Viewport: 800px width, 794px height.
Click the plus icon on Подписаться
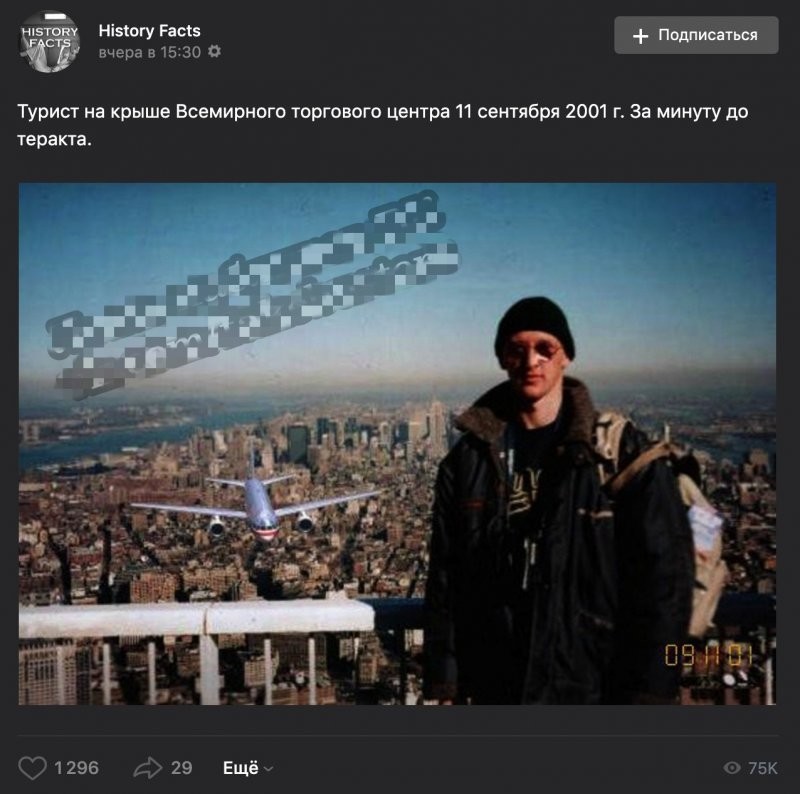point(640,36)
